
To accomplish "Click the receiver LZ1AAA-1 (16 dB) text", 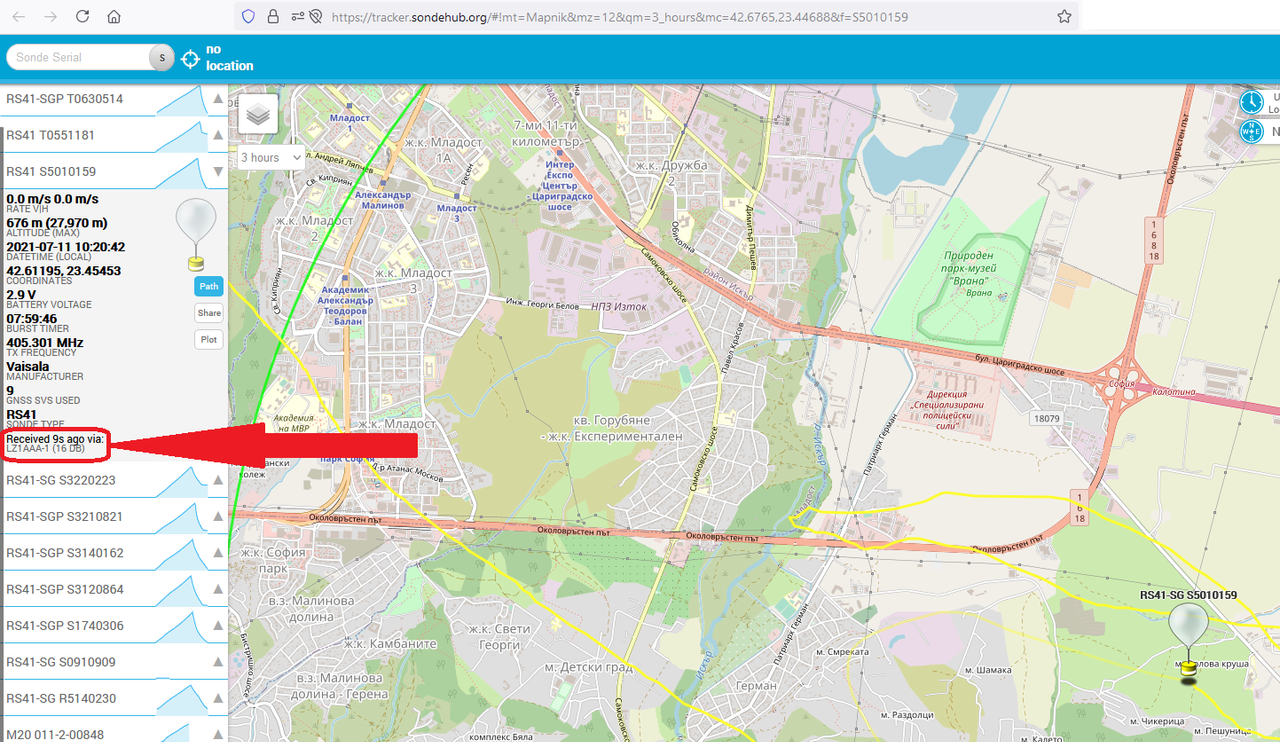I will [46, 449].
